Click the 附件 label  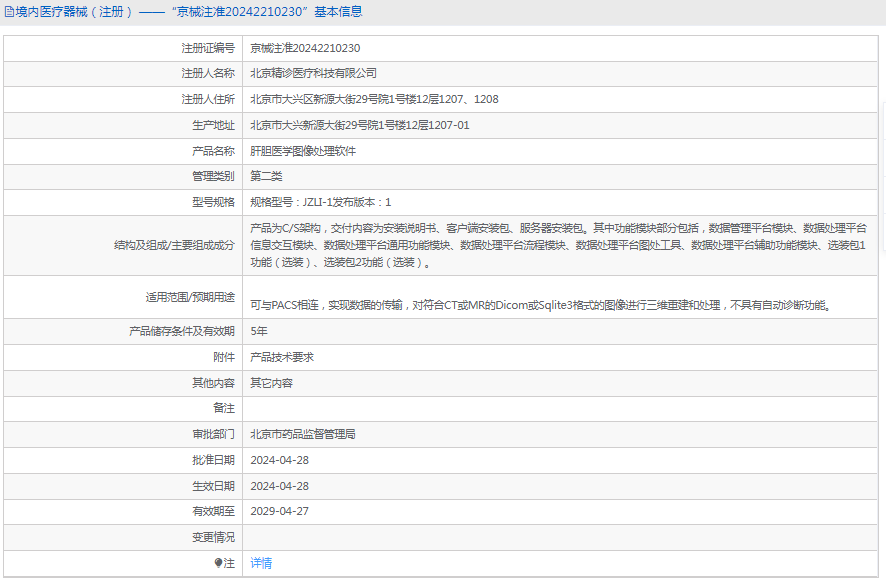pyautogui.click(x=224, y=357)
